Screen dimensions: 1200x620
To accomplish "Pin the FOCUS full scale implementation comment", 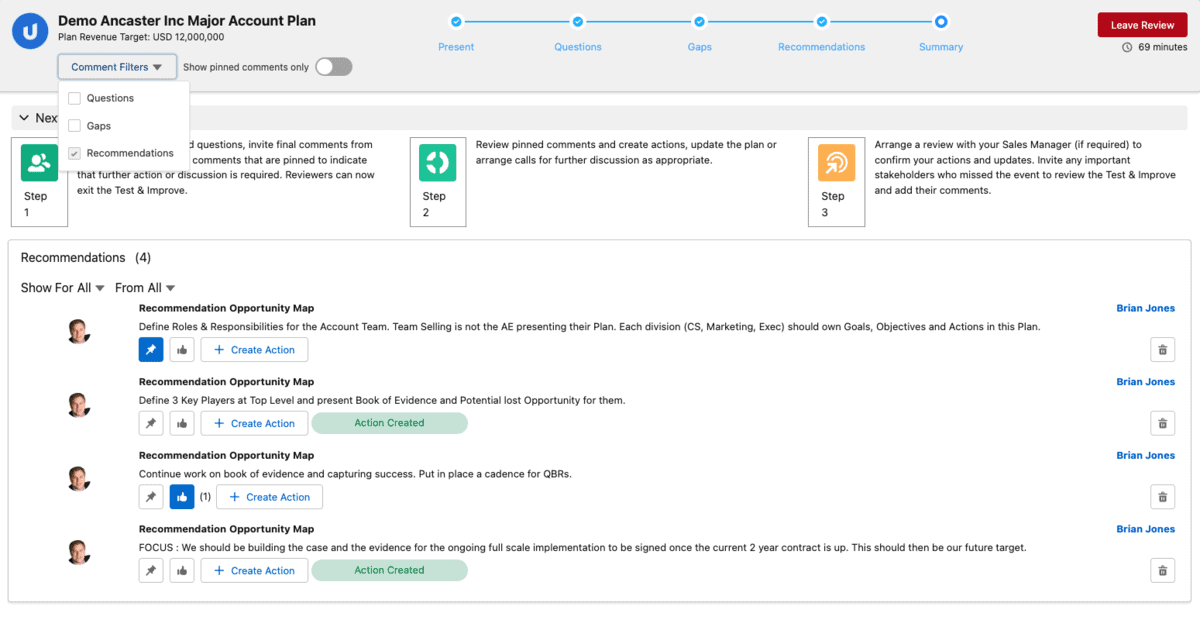I will tap(151, 571).
